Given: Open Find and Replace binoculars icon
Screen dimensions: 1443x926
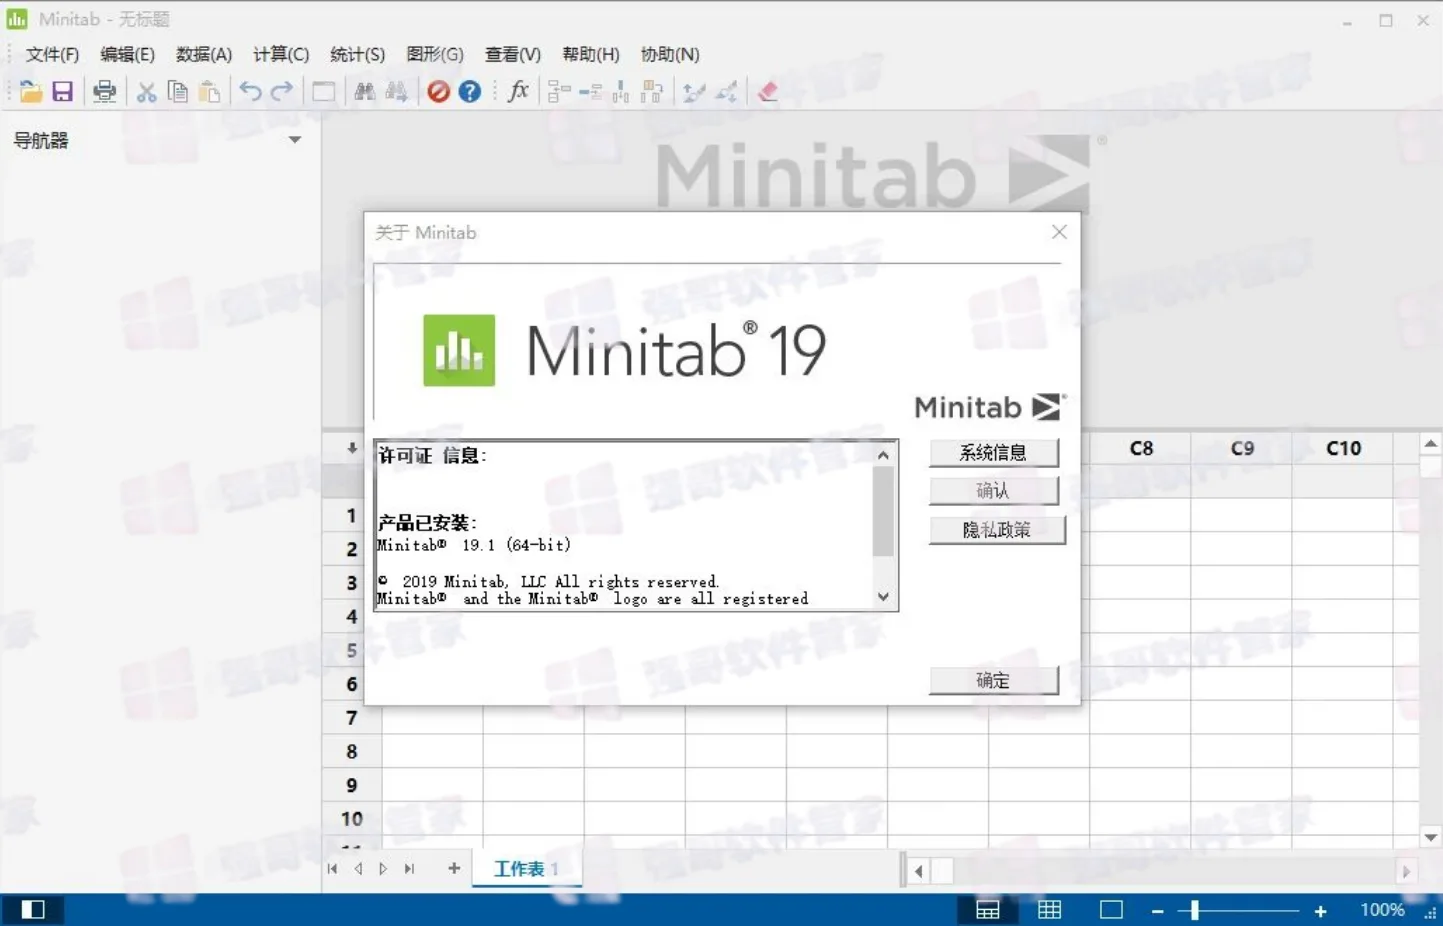Looking at the screenshot, I should point(396,92).
